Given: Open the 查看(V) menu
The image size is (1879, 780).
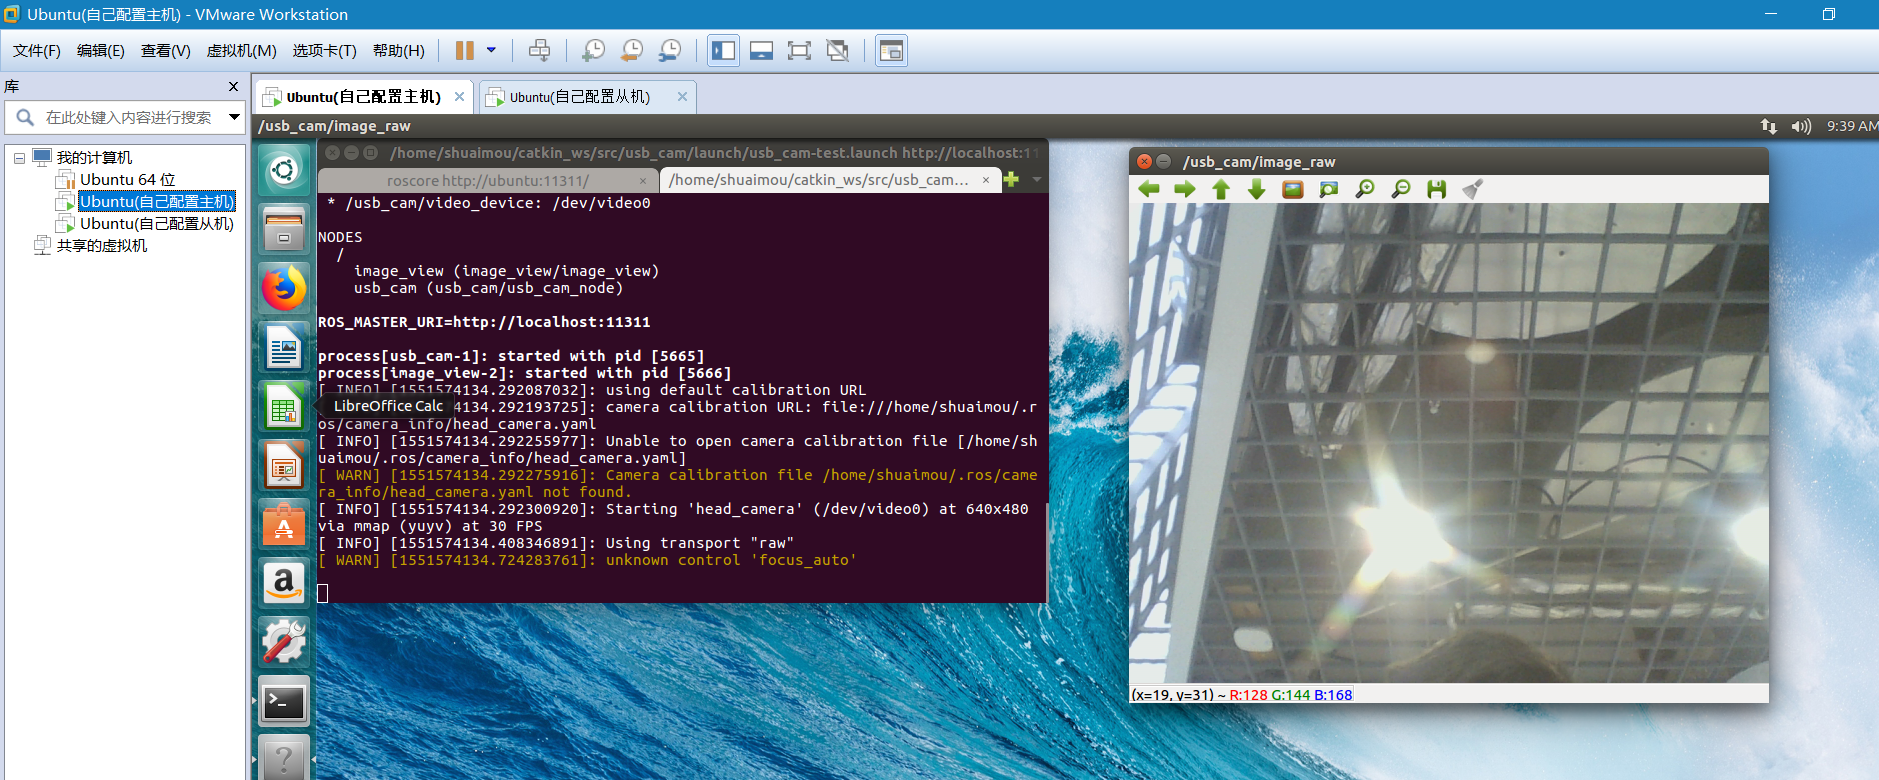Looking at the screenshot, I should [x=166, y=50].
